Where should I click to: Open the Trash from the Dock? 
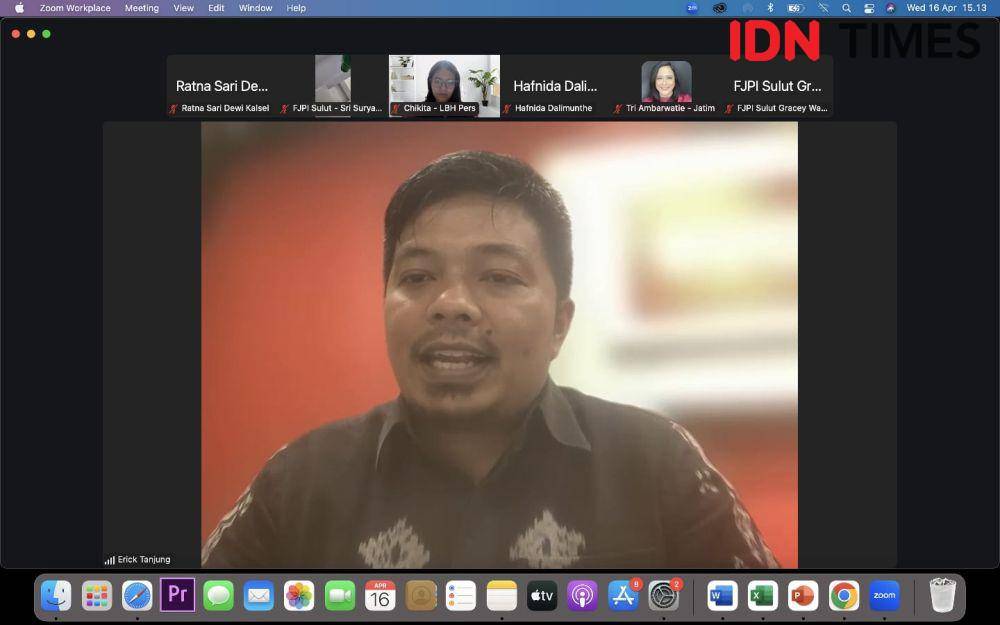pos(943,594)
